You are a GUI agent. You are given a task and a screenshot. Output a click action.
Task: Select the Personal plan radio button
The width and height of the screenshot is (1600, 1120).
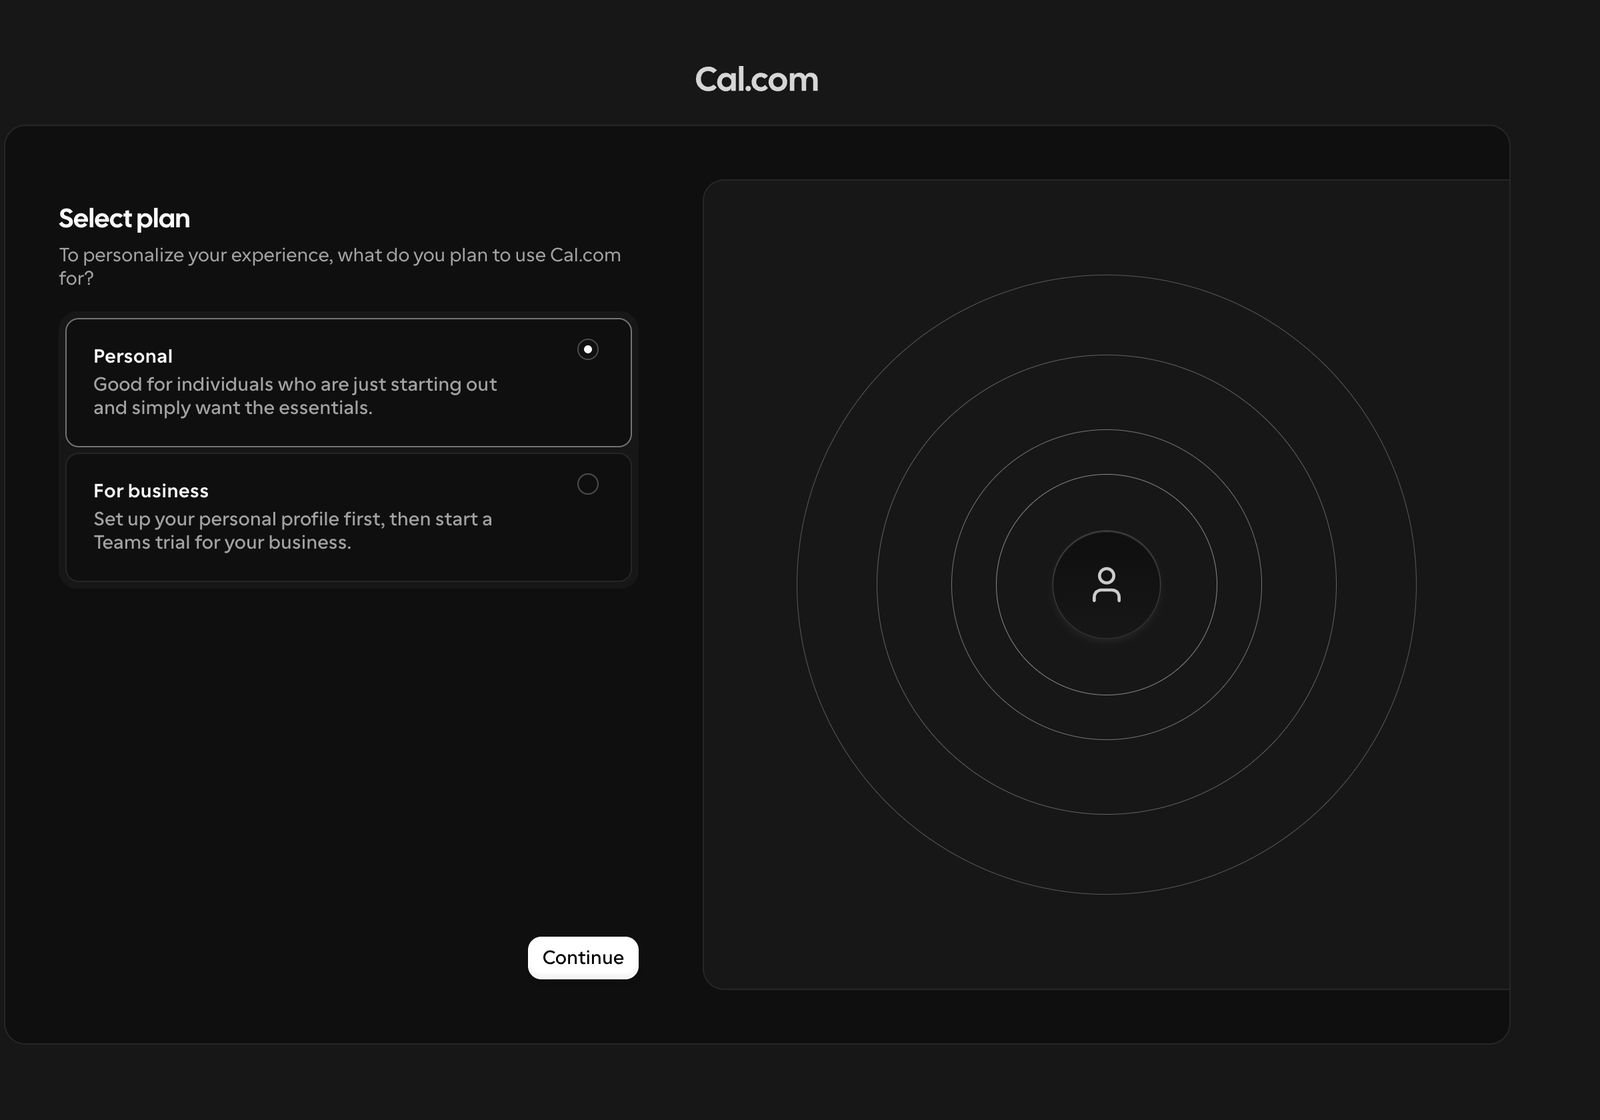pyautogui.click(x=588, y=349)
